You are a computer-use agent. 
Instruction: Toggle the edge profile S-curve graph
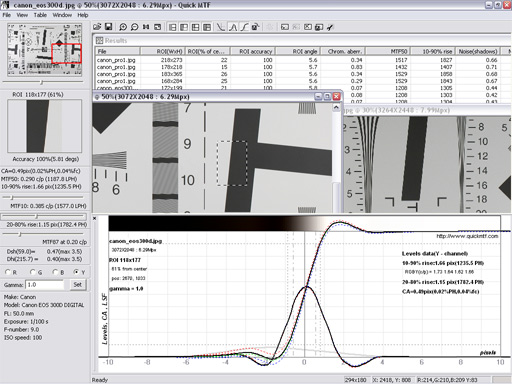tap(244, 27)
